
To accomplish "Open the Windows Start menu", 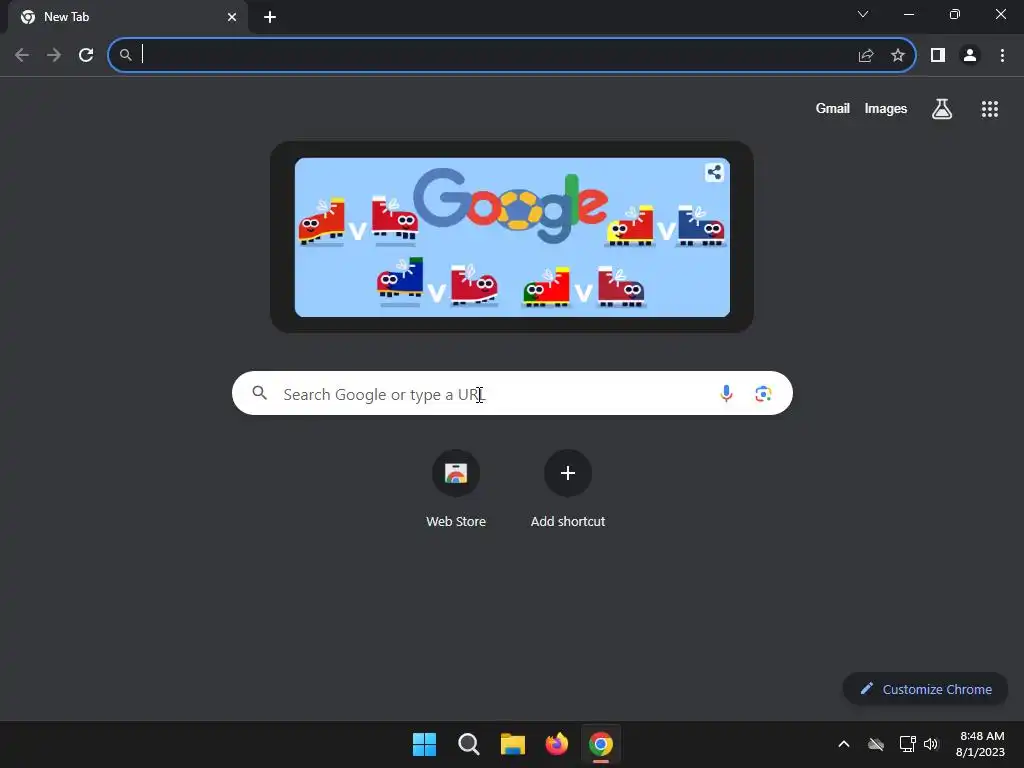I will click(424, 744).
